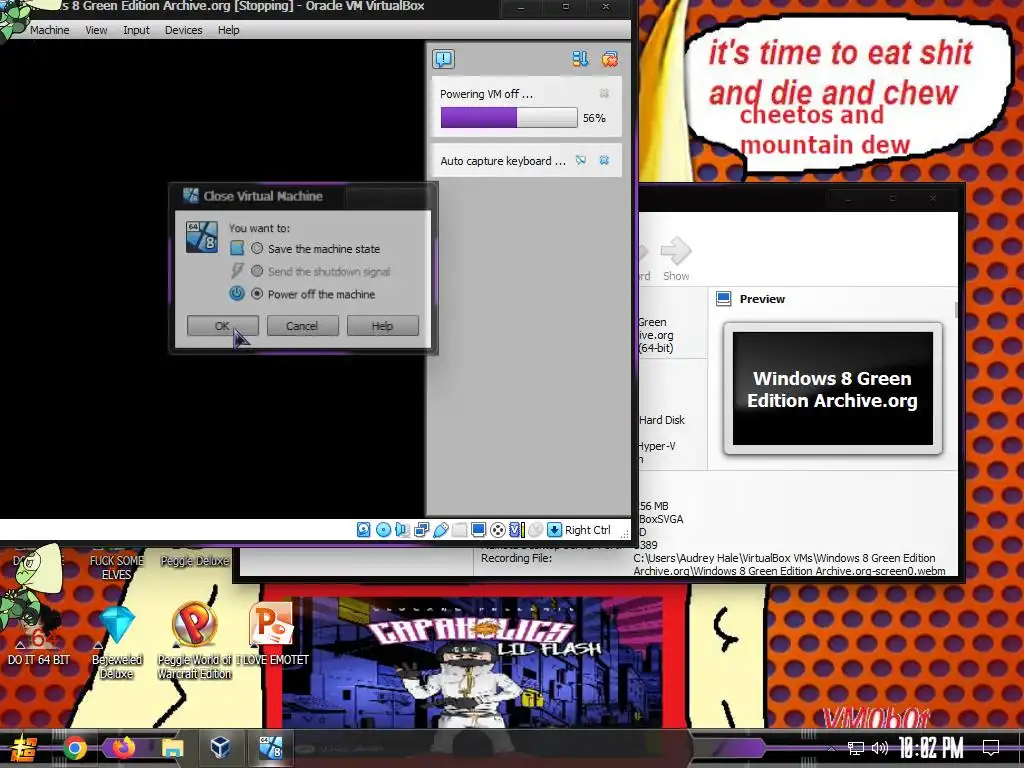Image resolution: width=1024 pixels, height=768 pixels.
Task: Select Save the machine state option
Action: click(x=257, y=248)
